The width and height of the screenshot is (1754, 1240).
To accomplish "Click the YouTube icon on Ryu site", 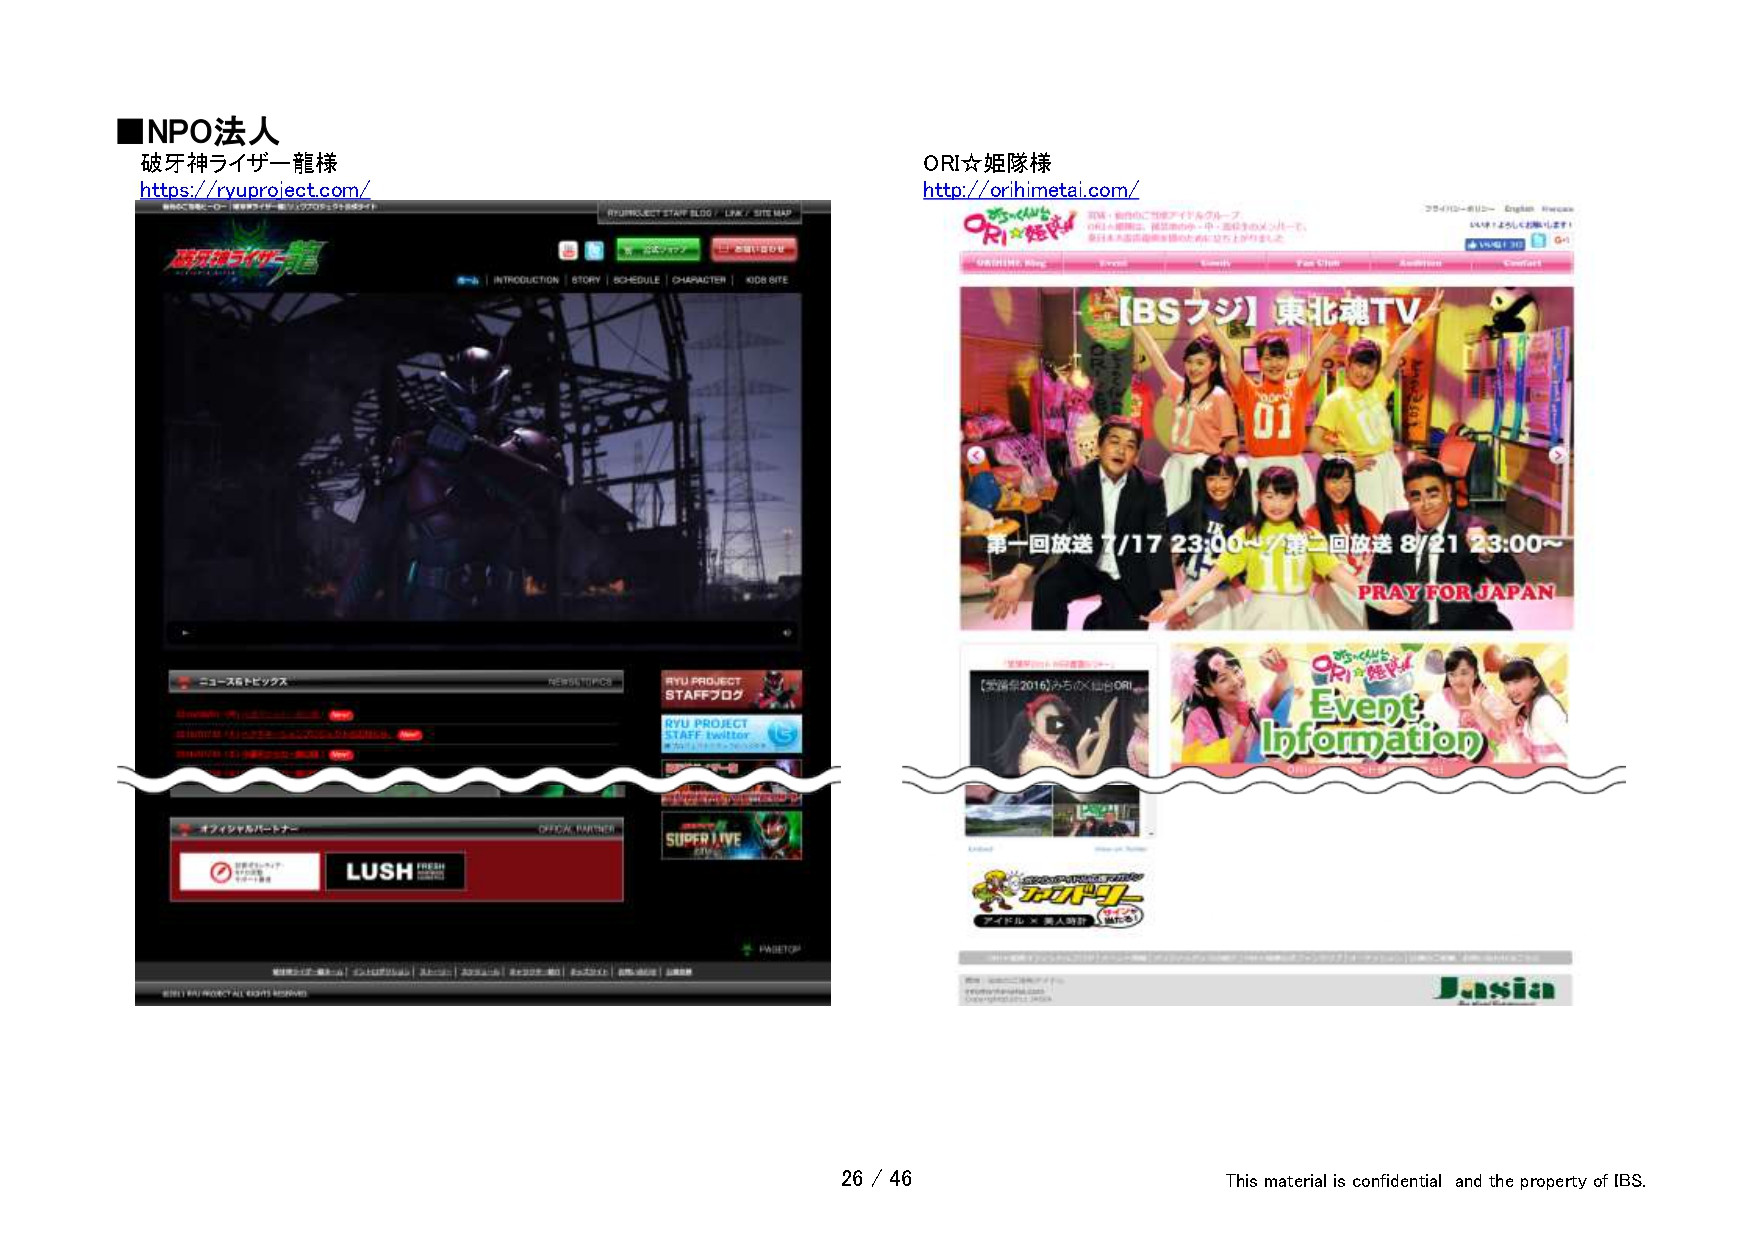I will pyautogui.click(x=568, y=250).
